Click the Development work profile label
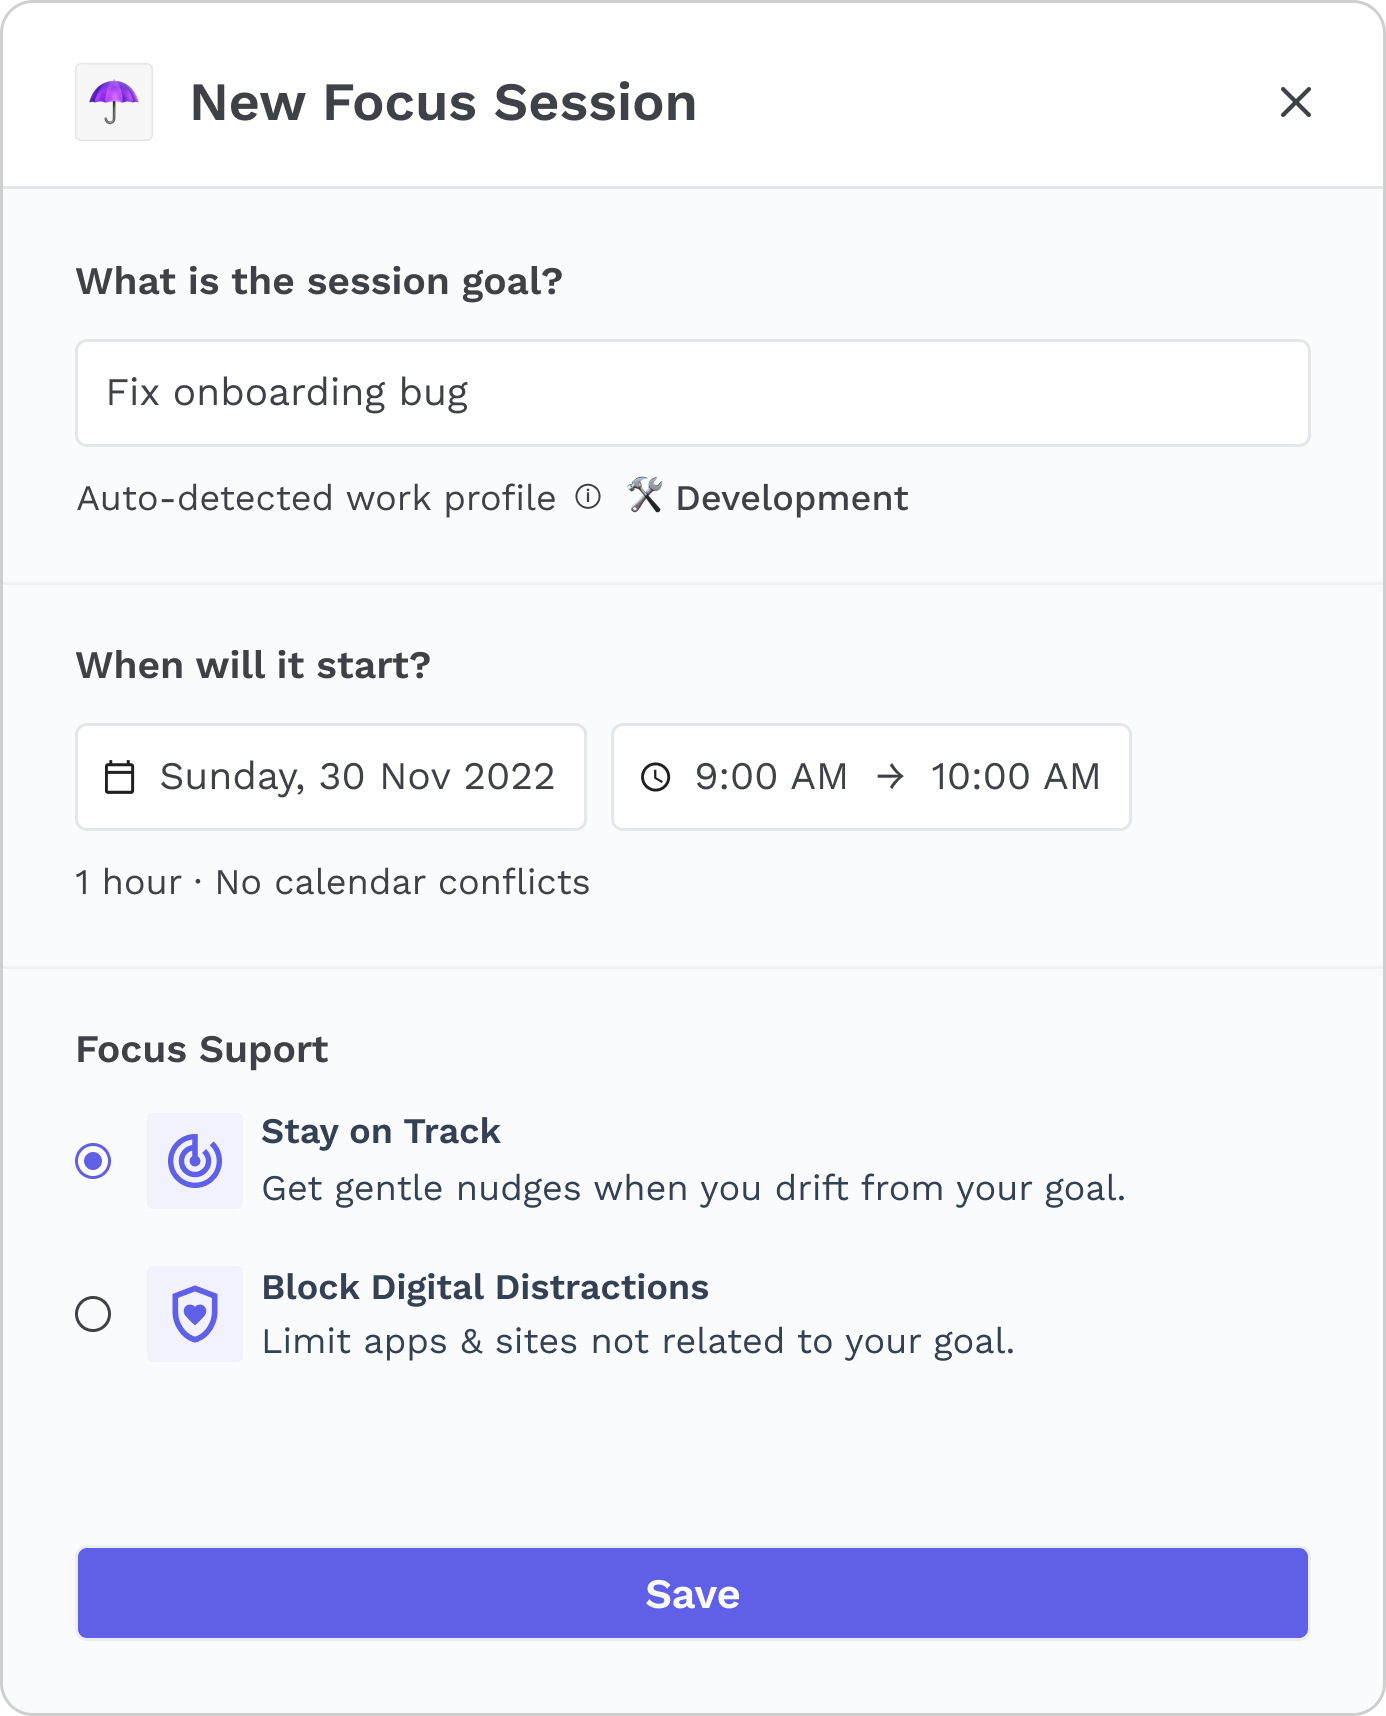The height and width of the screenshot is (1716, 1386). point(792,498)
